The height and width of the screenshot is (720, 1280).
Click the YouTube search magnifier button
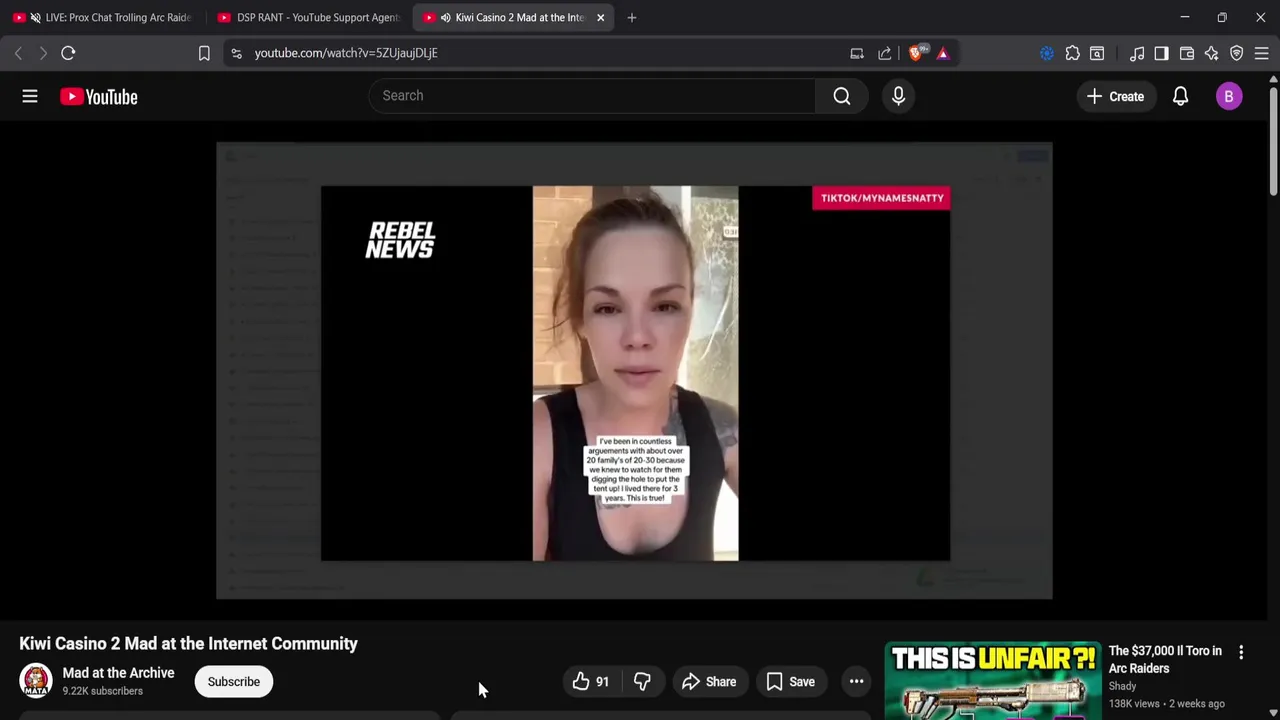842,96
